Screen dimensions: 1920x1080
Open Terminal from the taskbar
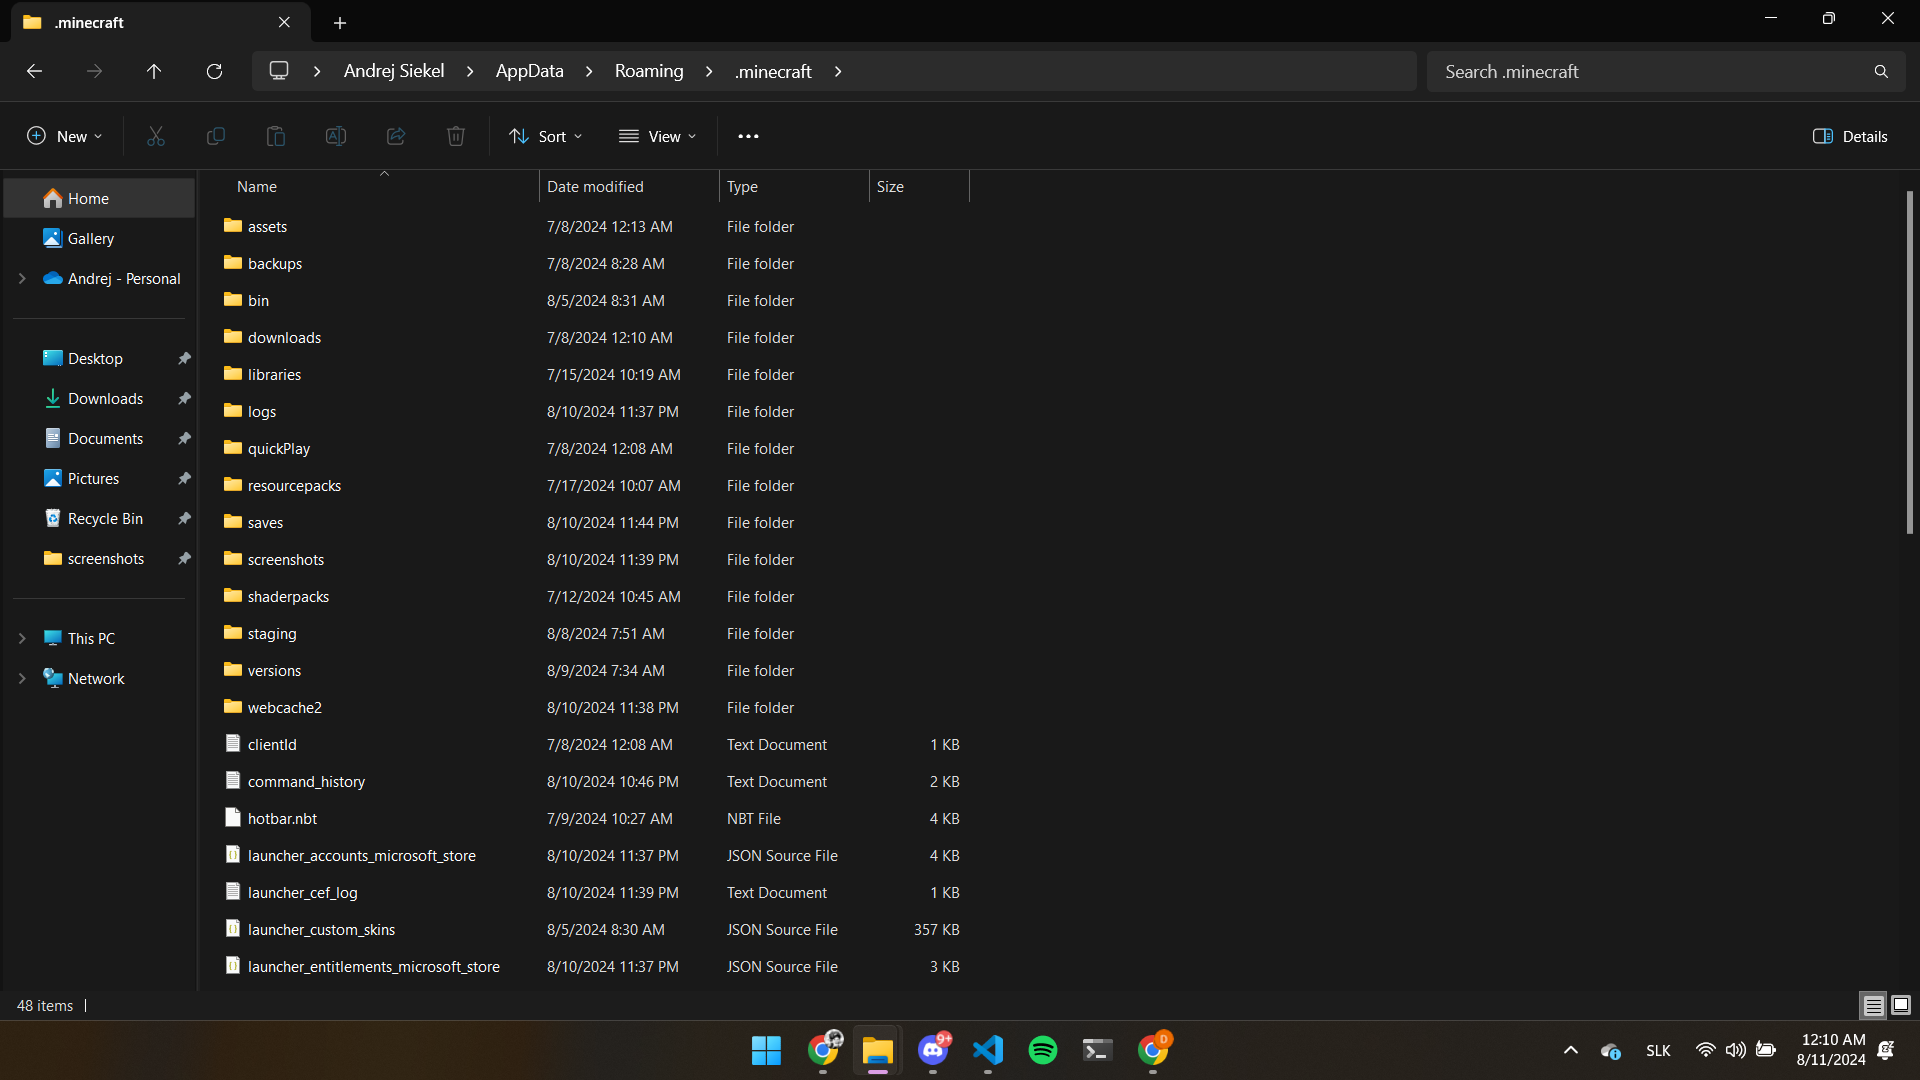point(1098,1050)
